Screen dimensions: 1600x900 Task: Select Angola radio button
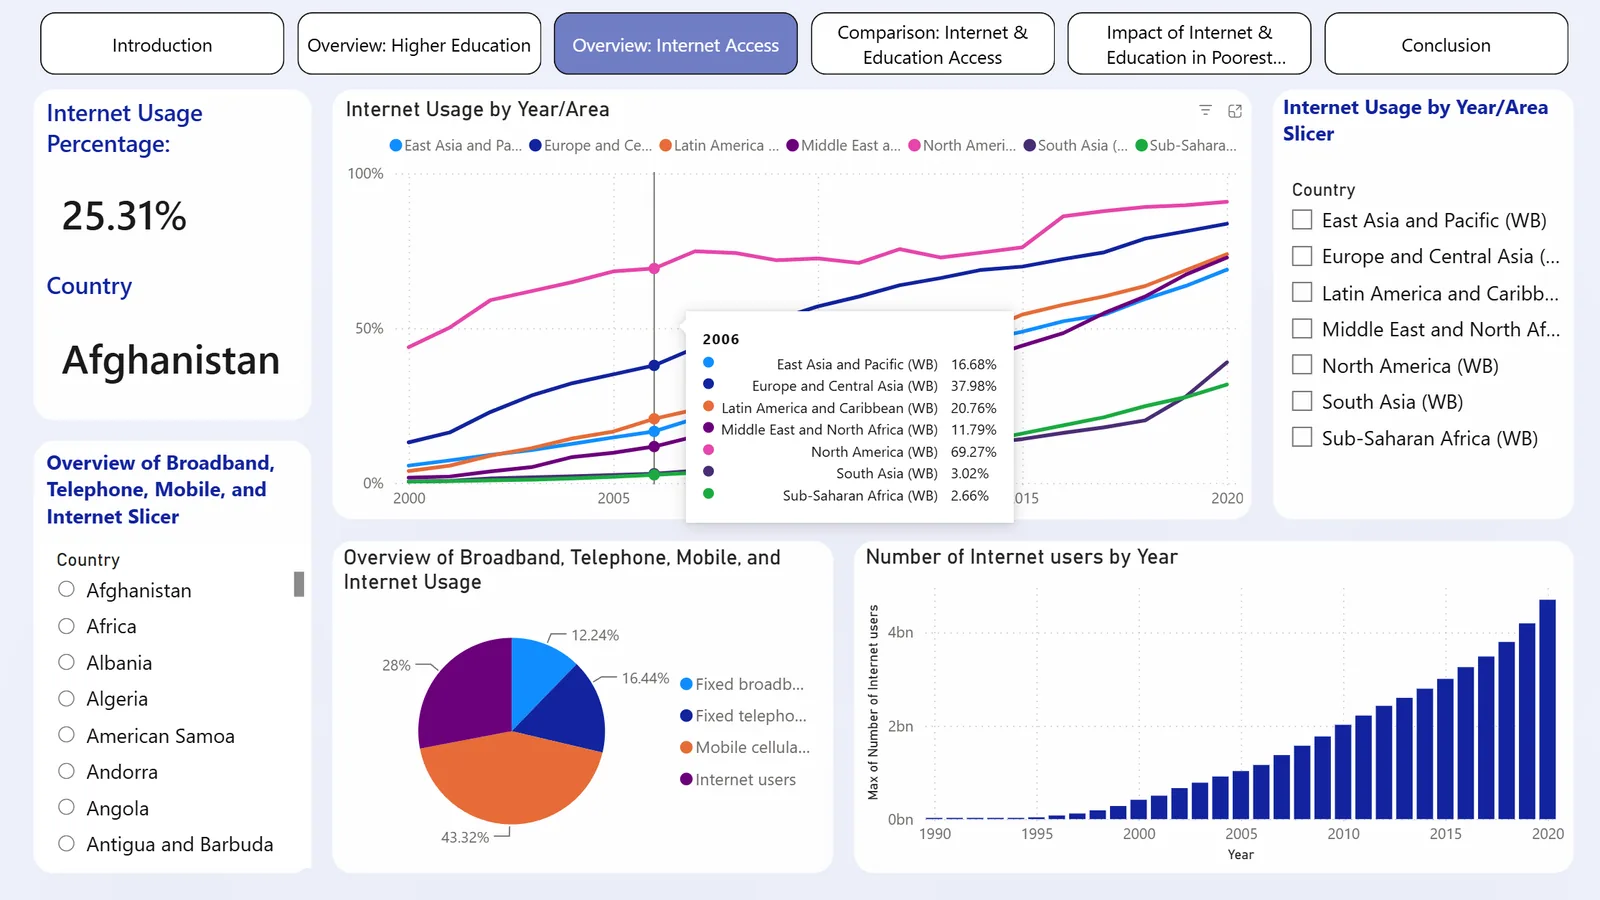click(66, 807)
